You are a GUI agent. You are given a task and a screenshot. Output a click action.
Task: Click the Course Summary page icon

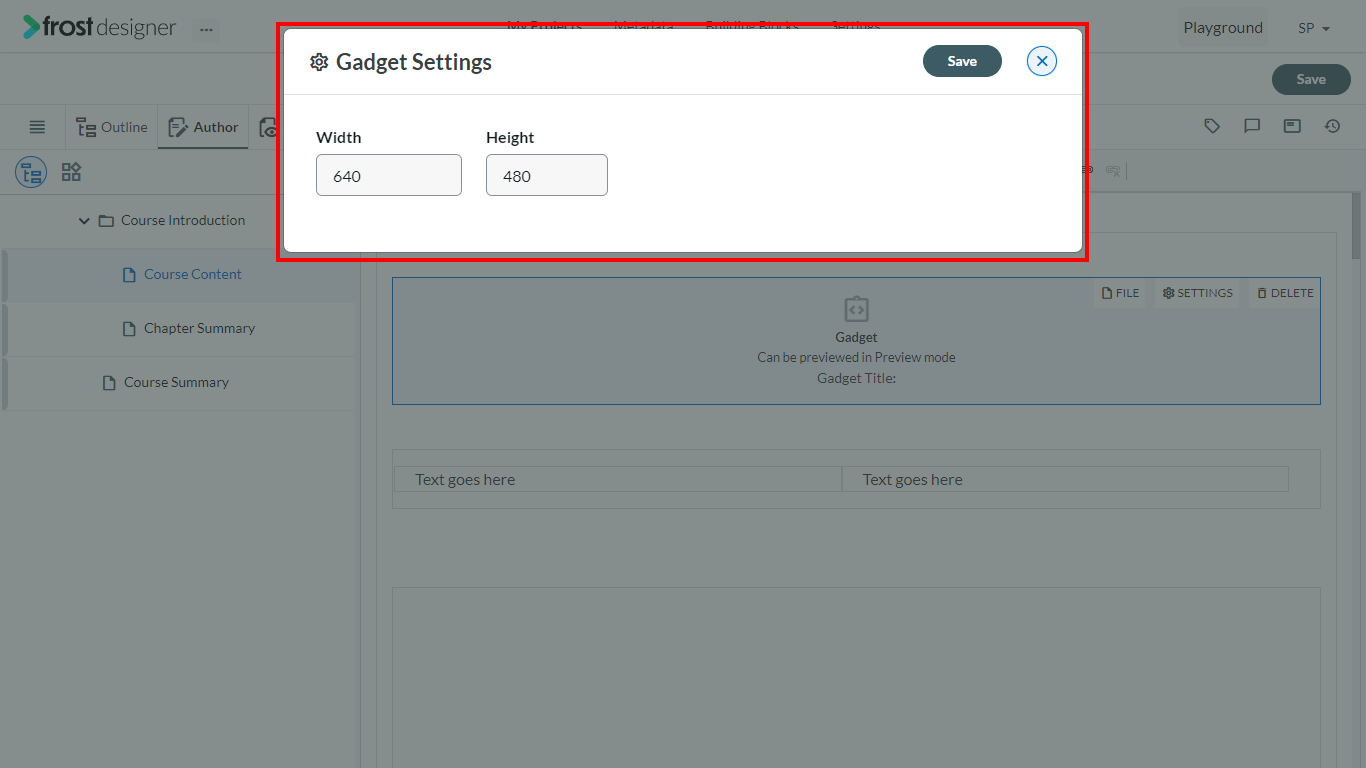[109, 382]
